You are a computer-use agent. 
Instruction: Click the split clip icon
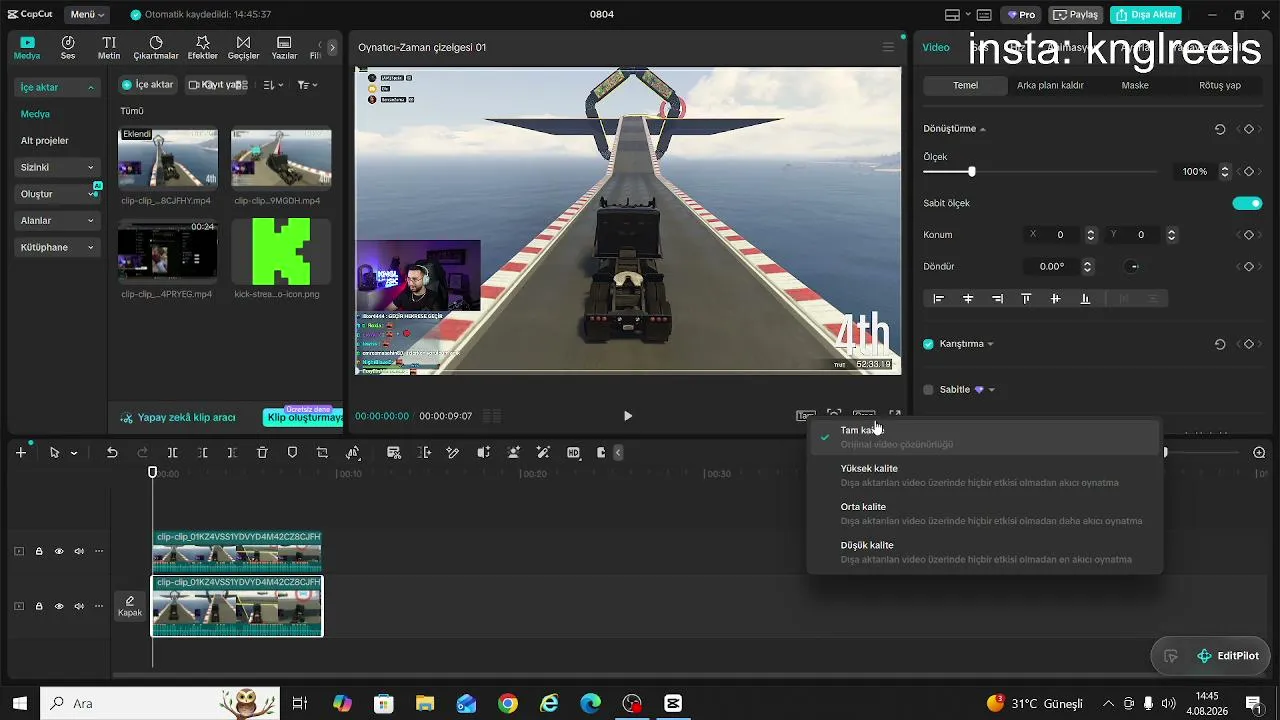pyautogui.click(x=173, y=453)
